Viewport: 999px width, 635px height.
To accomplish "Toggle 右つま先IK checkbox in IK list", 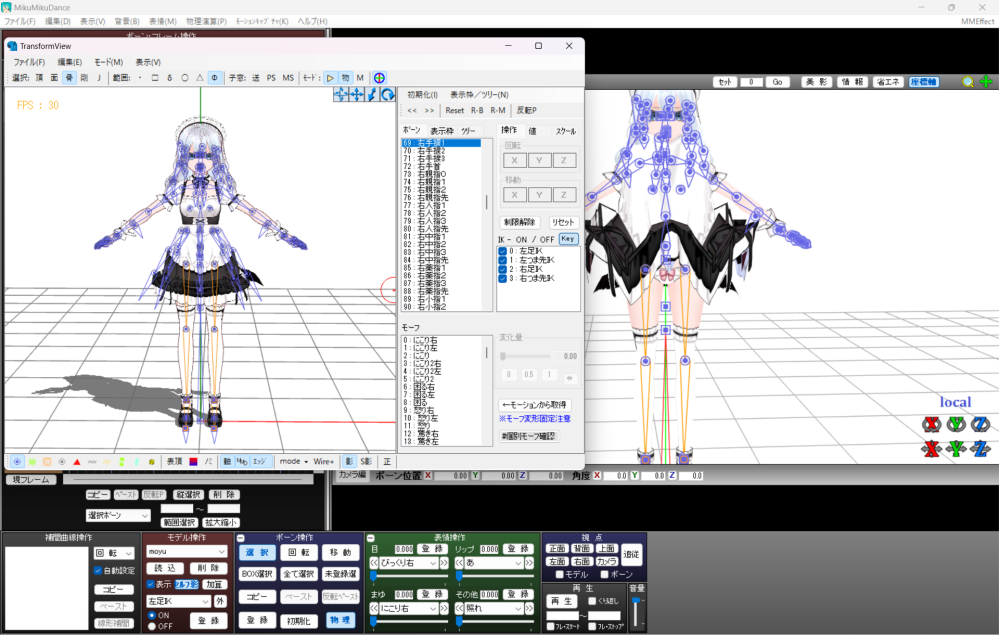I will click(502, 278).
